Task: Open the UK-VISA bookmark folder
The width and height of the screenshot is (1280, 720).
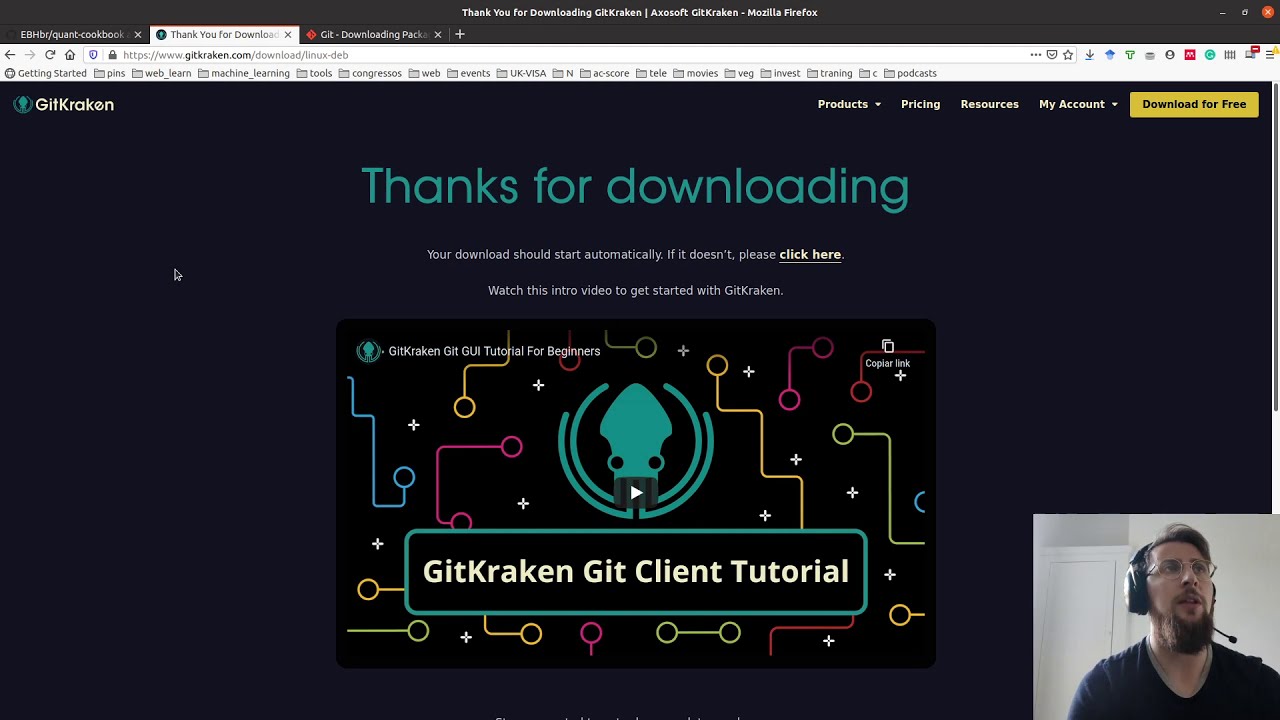Action: pyautogui.click(x=522, y=73)
